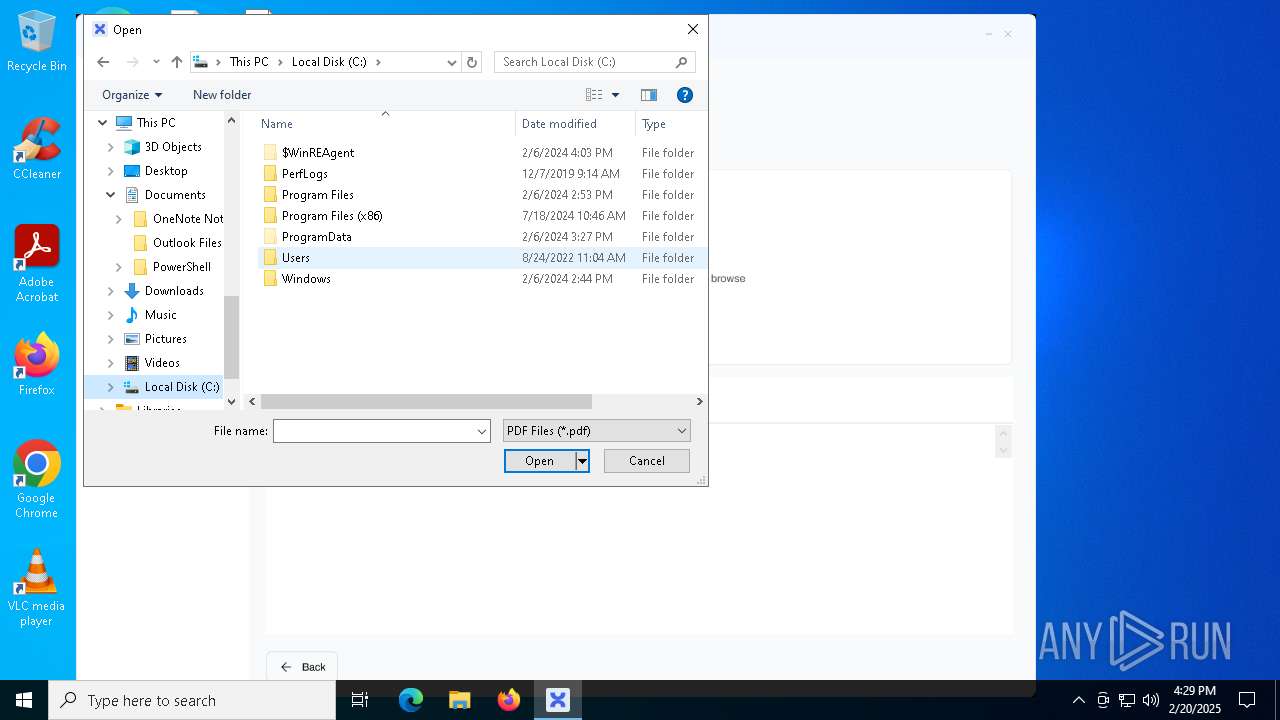Image resolution: width=1280 pixels, height=720 pixels.
Task: Open the CCleaner desktop shortcut
Action: [37, 149]
